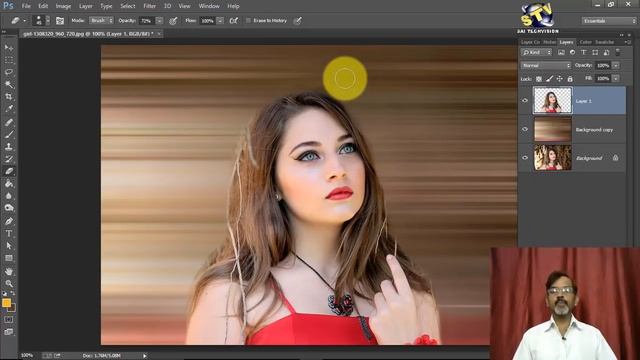Viewport: 640px width, 360px height.
Task: Select the Lasso tool
Action: [x=9, y=72]
